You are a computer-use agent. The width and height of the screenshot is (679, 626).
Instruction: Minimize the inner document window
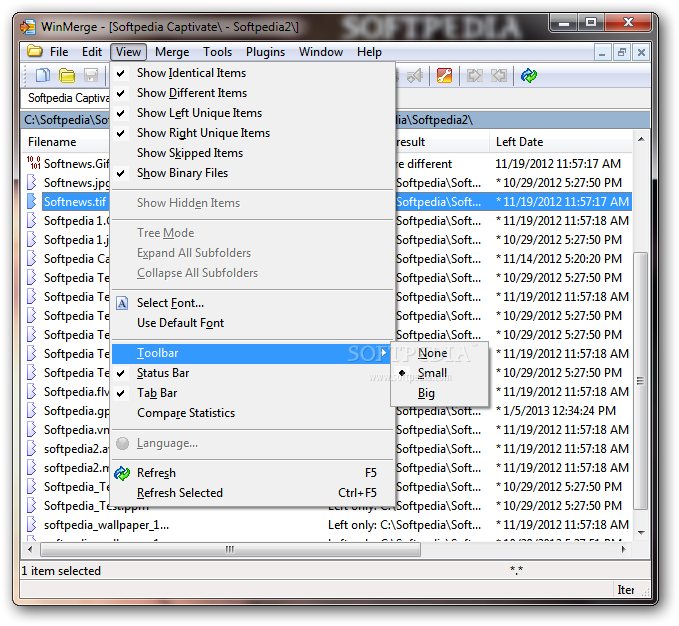point(602,52)
